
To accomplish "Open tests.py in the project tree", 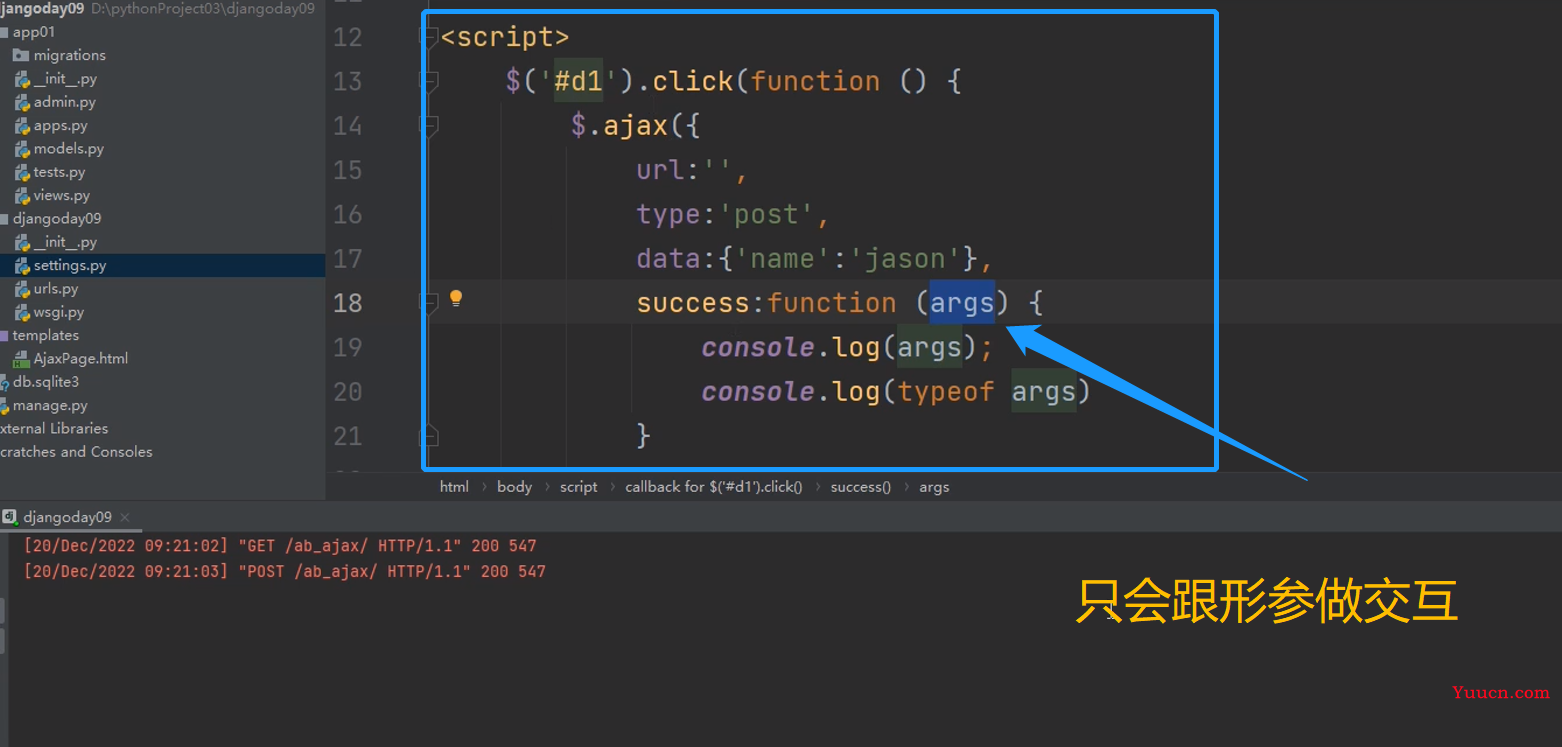I will 59,172.
